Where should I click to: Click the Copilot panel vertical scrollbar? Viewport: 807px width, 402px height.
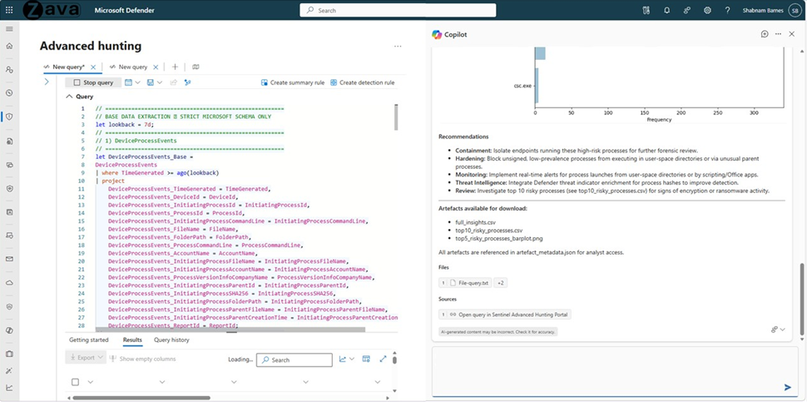[801, 300]
